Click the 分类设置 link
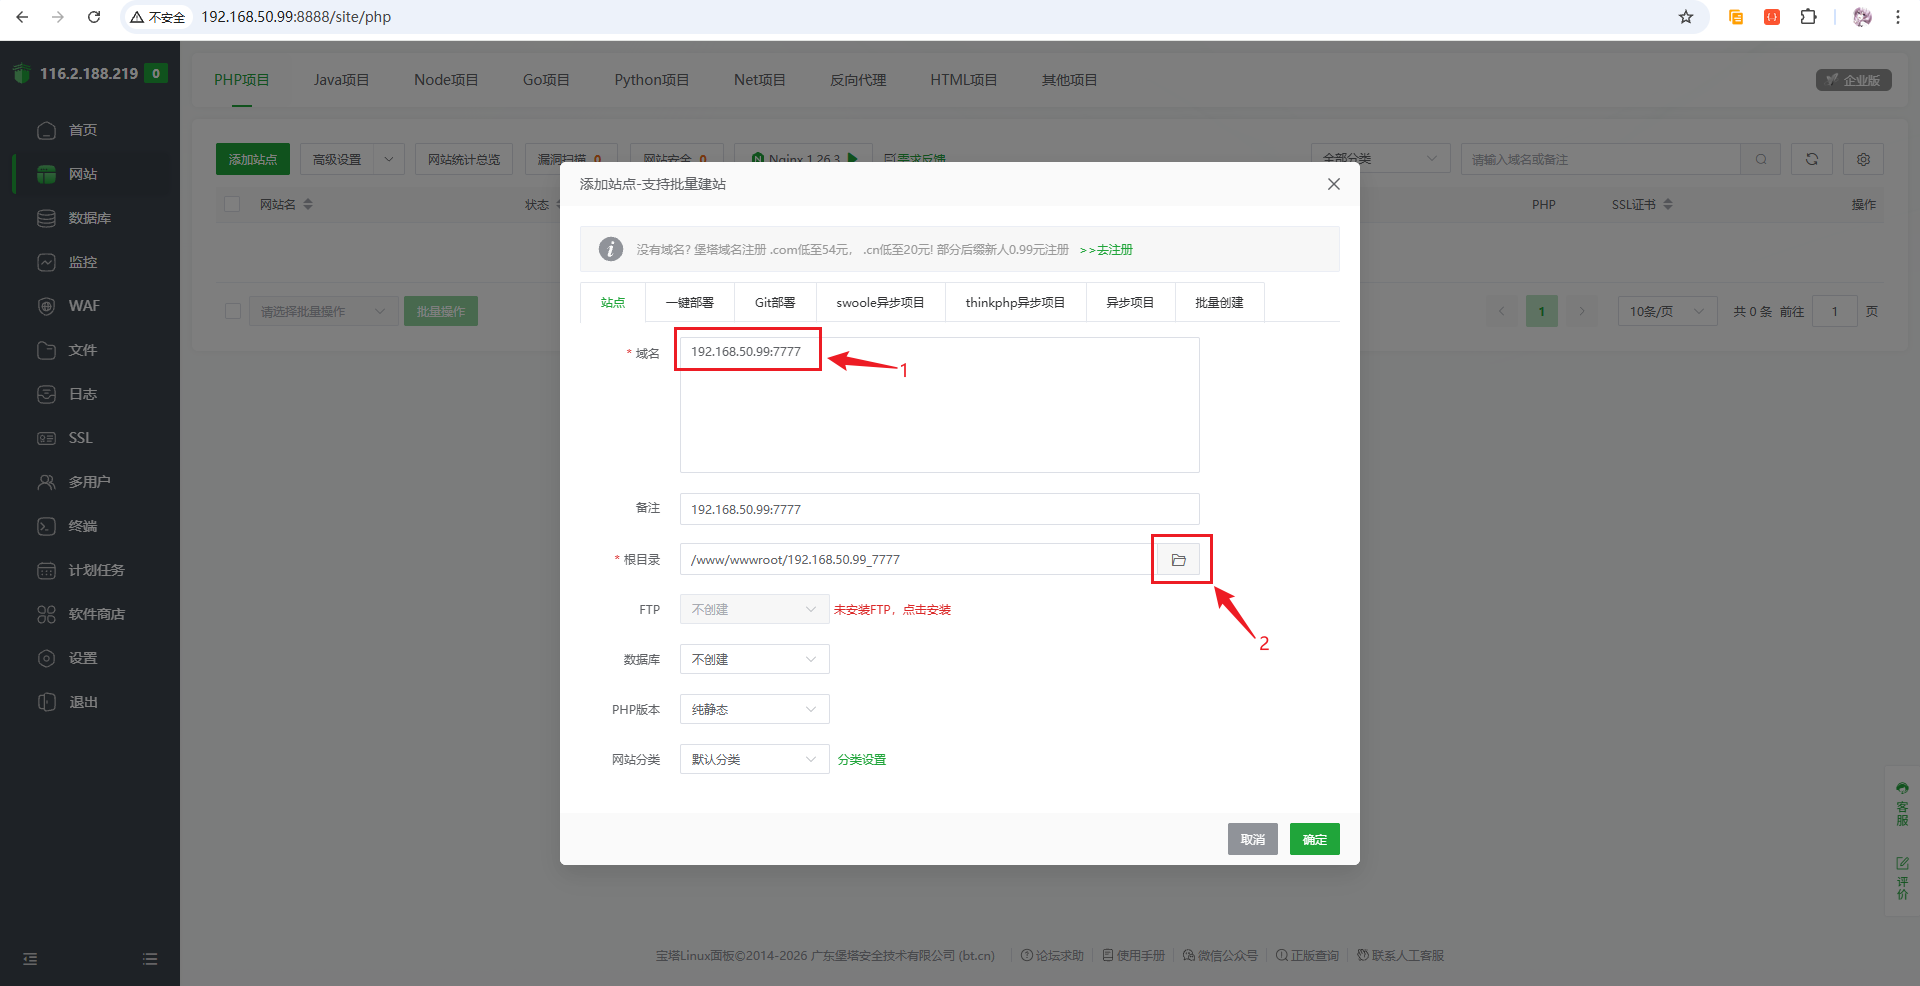The height and width of the screenshot is (986, 1920). tap(862, 760)
